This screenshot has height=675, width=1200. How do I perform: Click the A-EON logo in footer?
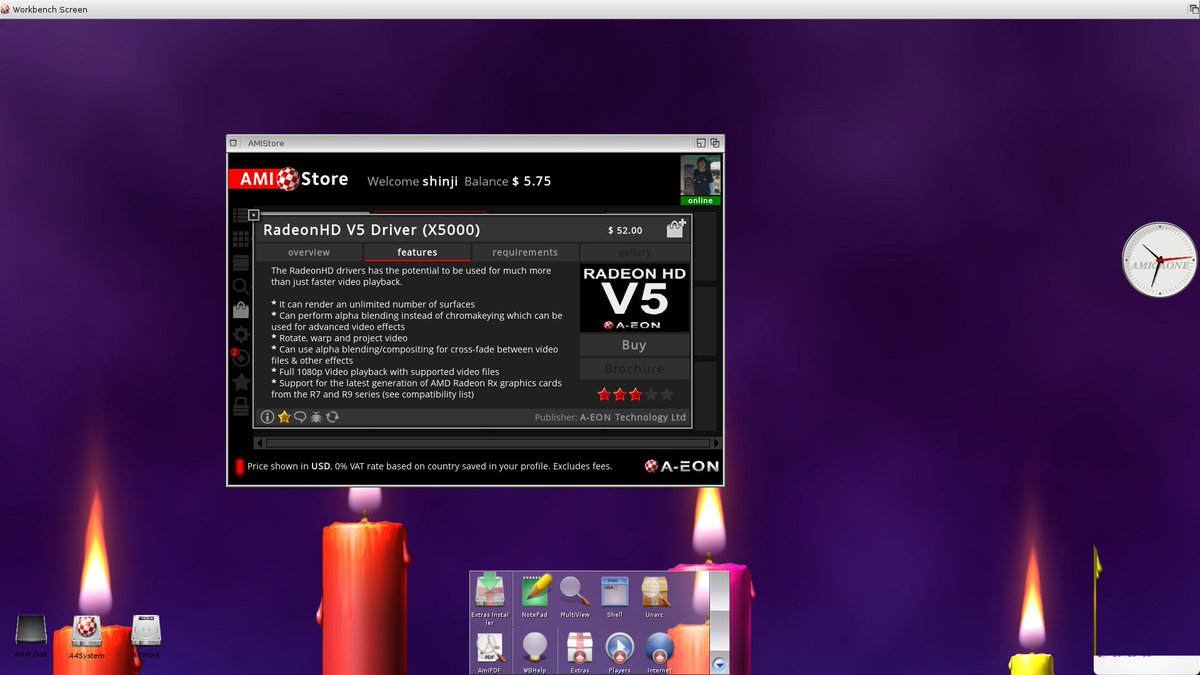pyautogui.click(x=682, y=466)
